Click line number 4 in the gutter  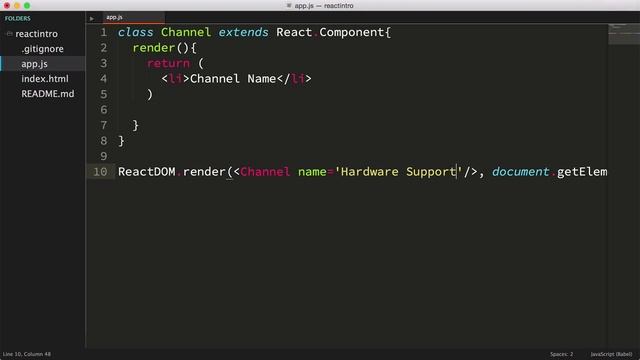(x=104, y=79)
